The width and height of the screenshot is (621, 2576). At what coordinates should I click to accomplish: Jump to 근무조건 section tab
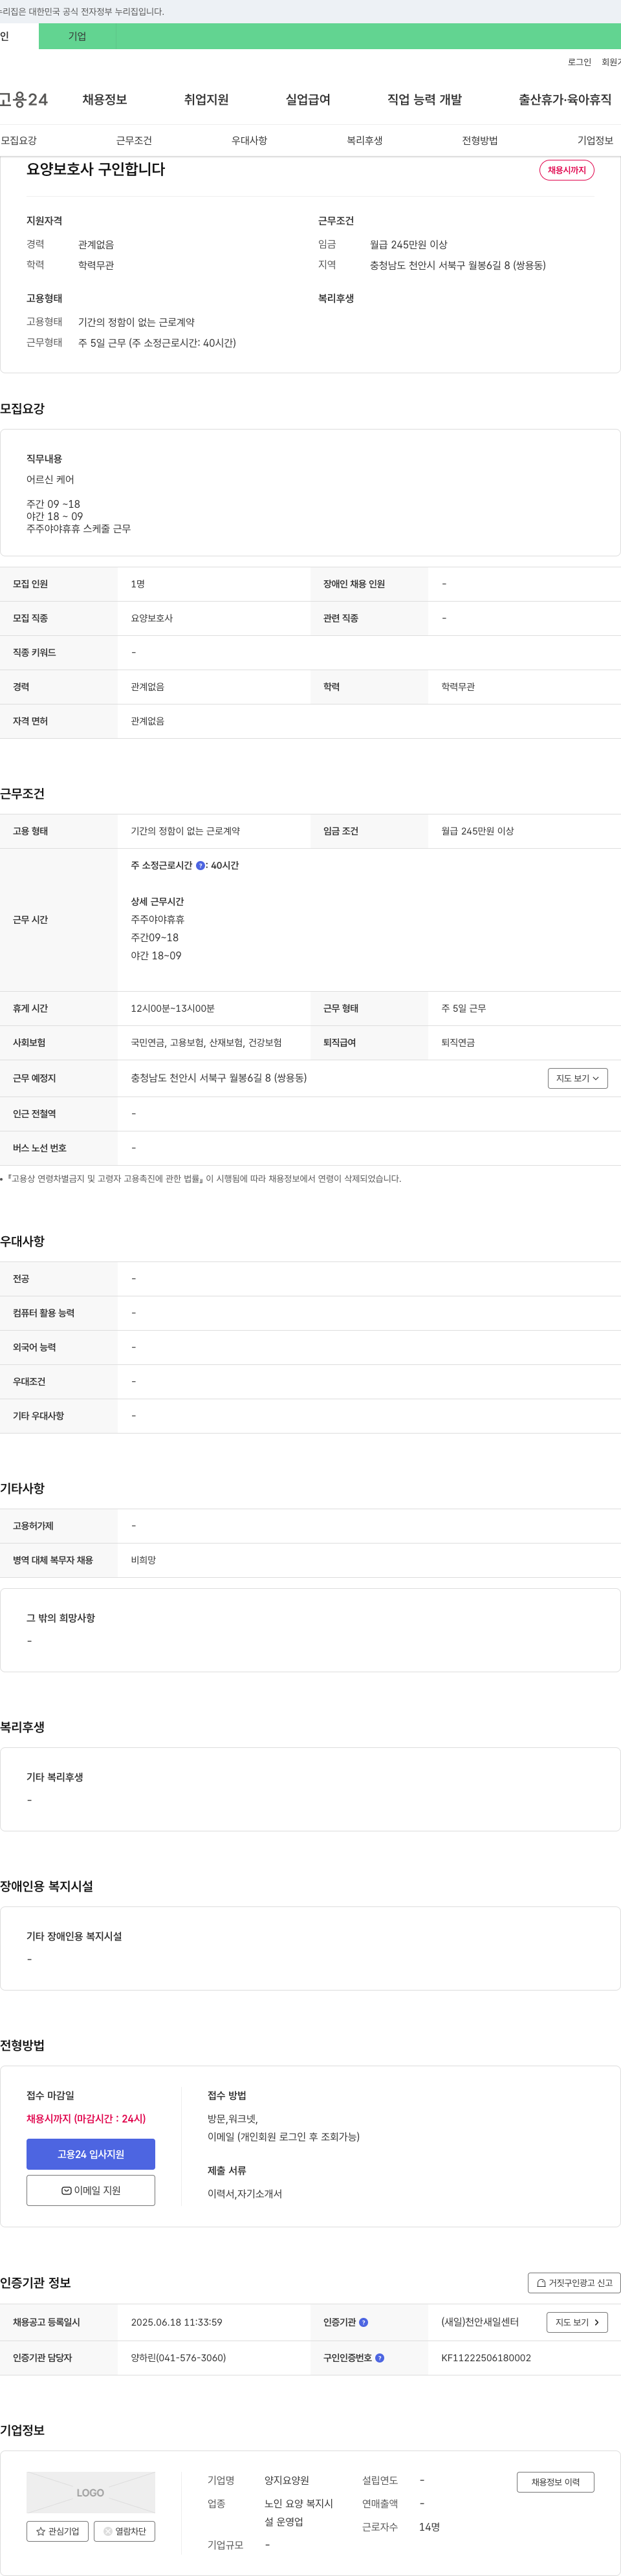pyautogui.click(x=134, y=140)
